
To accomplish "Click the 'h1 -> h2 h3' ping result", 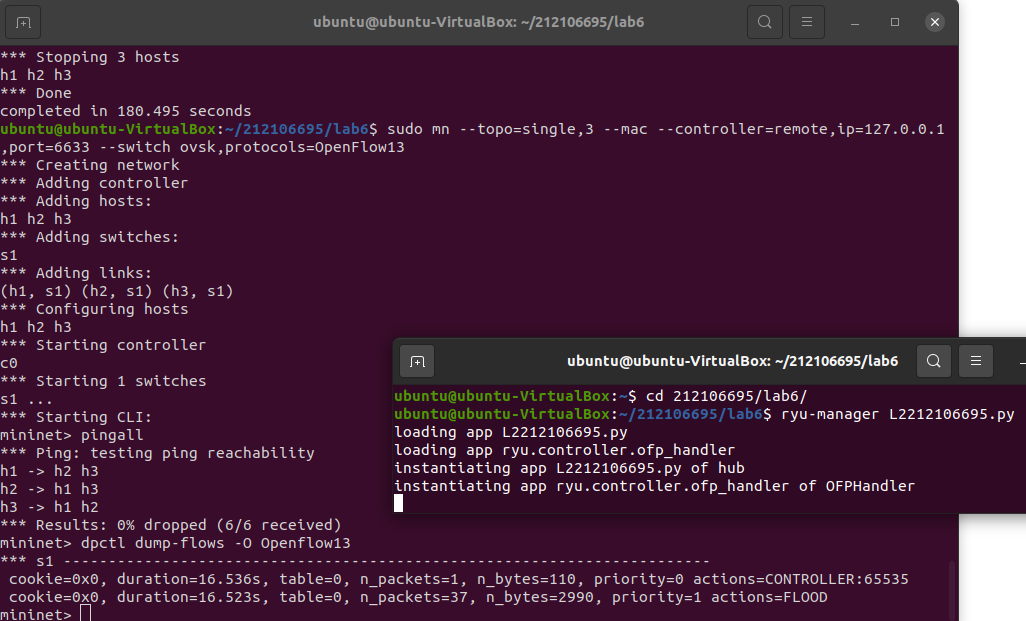I will pyautogui.click(x=49, y=471).
